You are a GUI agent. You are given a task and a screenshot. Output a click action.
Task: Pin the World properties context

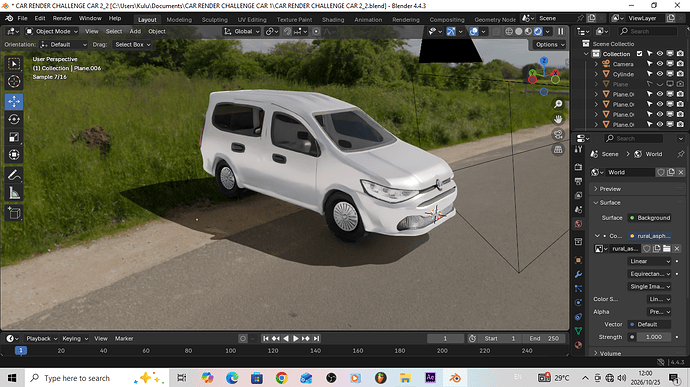click(680, 154)
